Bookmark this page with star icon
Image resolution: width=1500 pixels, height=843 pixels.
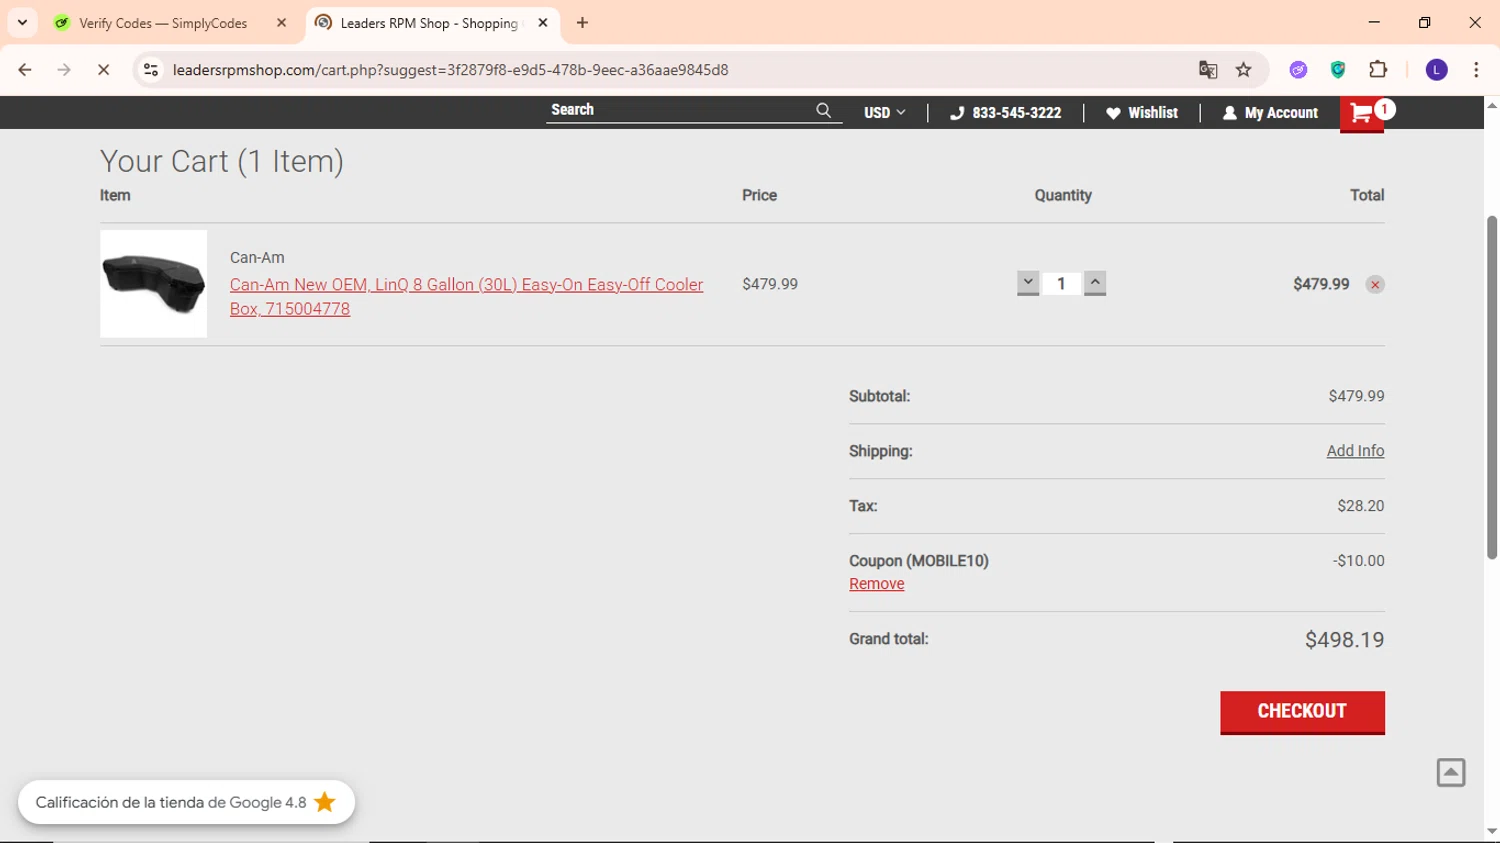coord(1244,70)
